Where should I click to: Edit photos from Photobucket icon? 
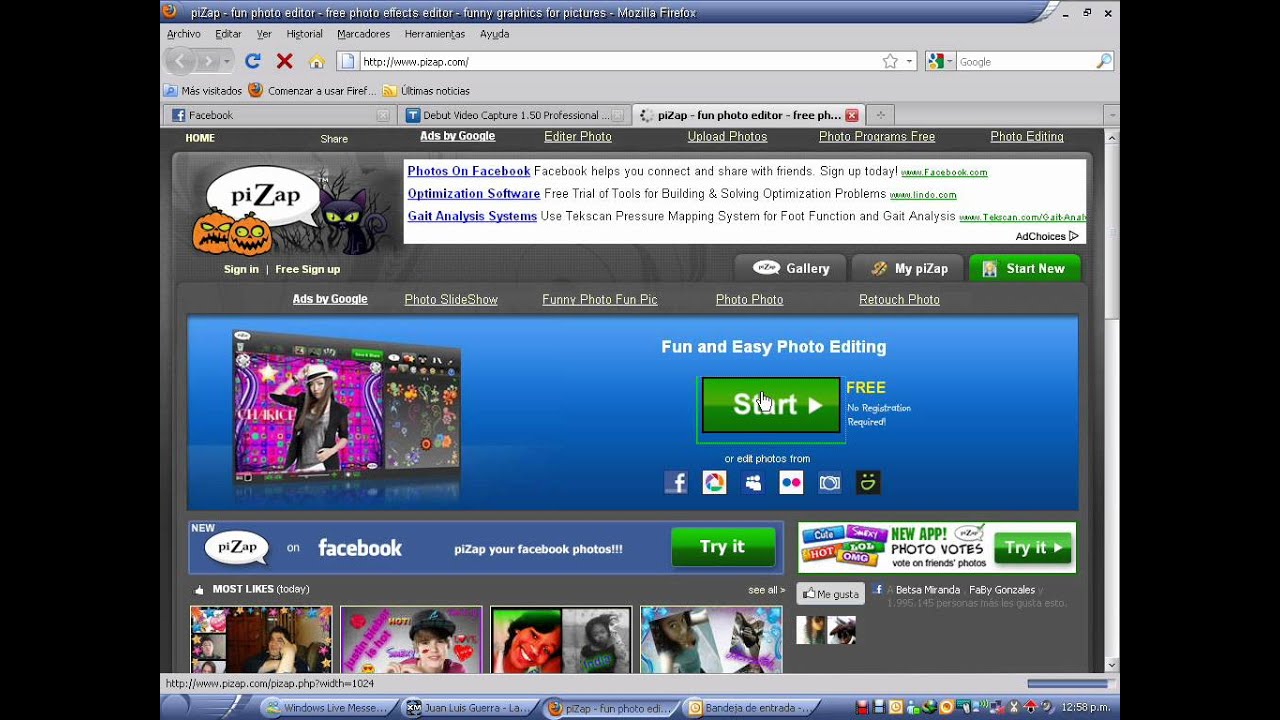point(830,483)
